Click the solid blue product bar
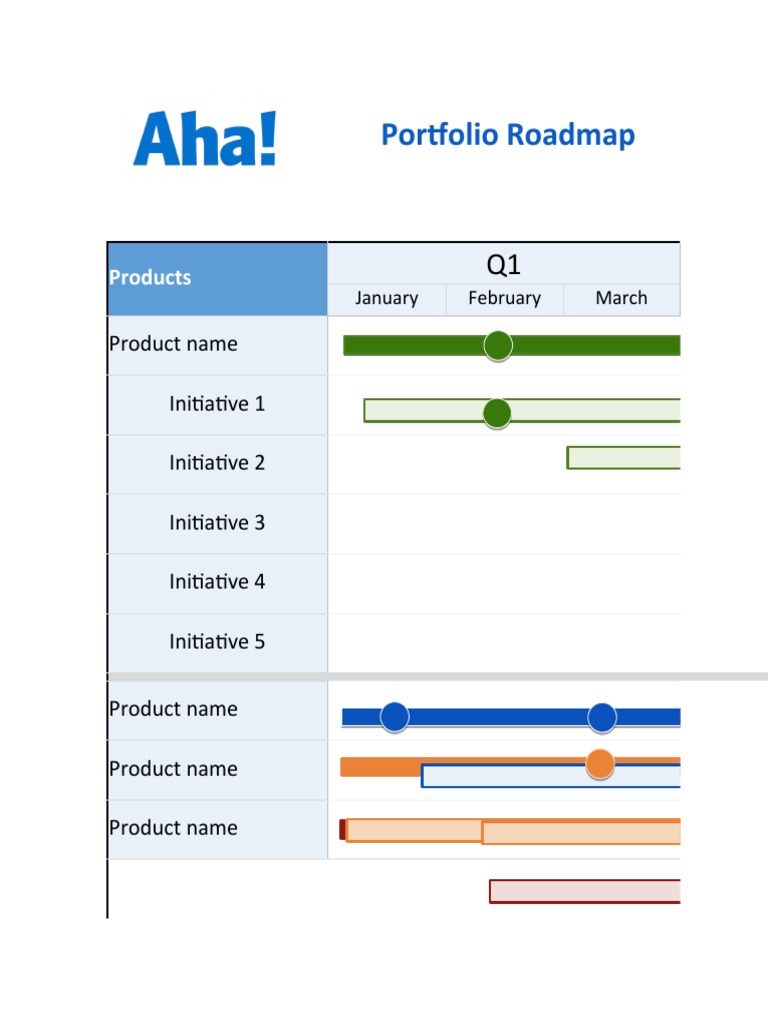Screen dimensions: 768x1024 click(511, 717)
